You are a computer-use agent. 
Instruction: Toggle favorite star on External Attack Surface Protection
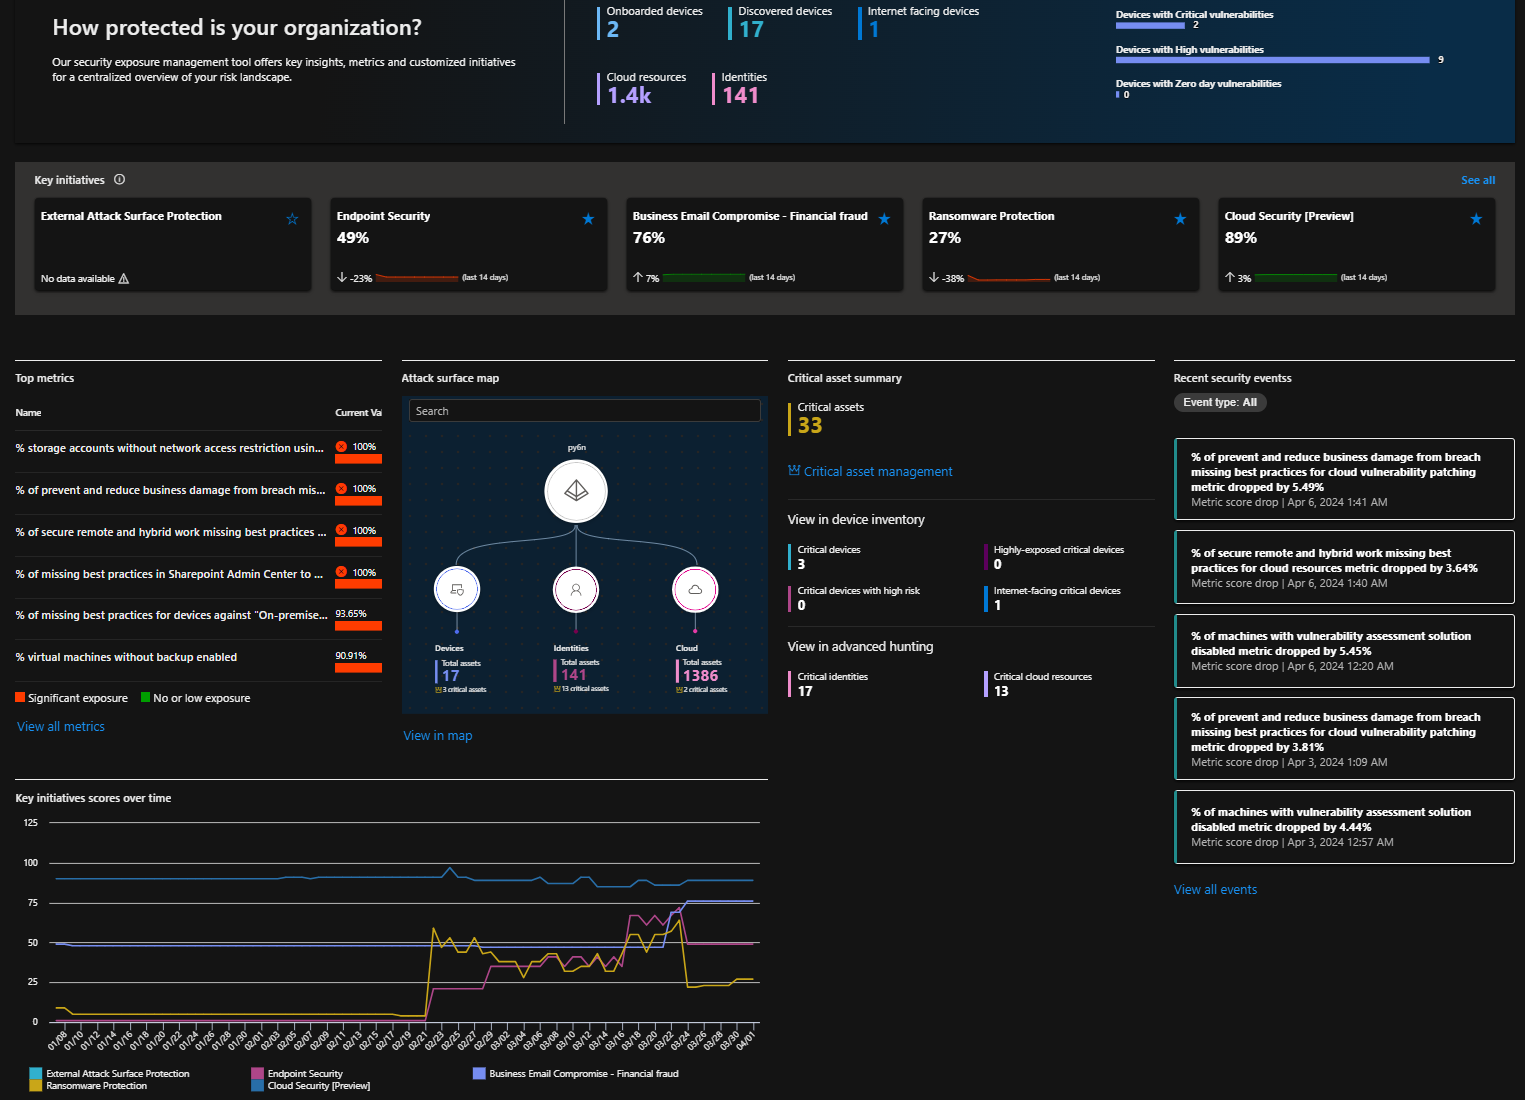point(292,219)
